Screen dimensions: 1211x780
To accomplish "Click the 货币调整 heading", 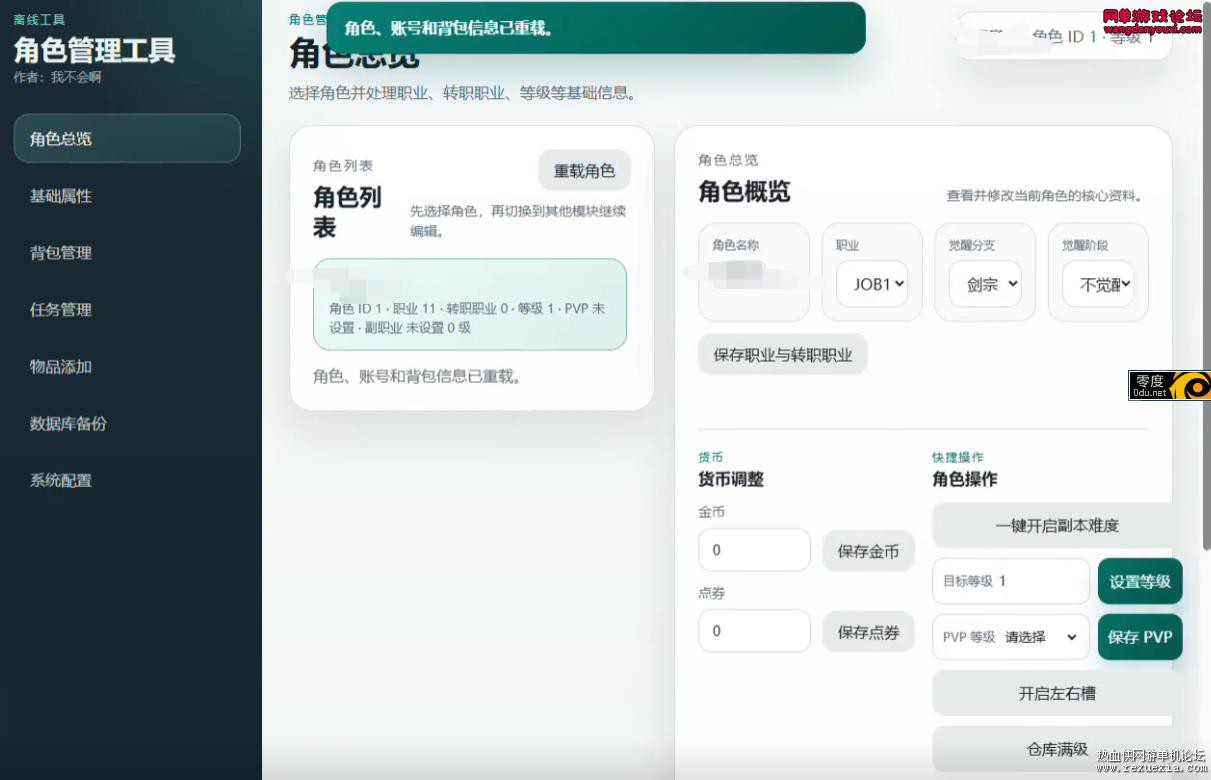I will pos(731,479).
